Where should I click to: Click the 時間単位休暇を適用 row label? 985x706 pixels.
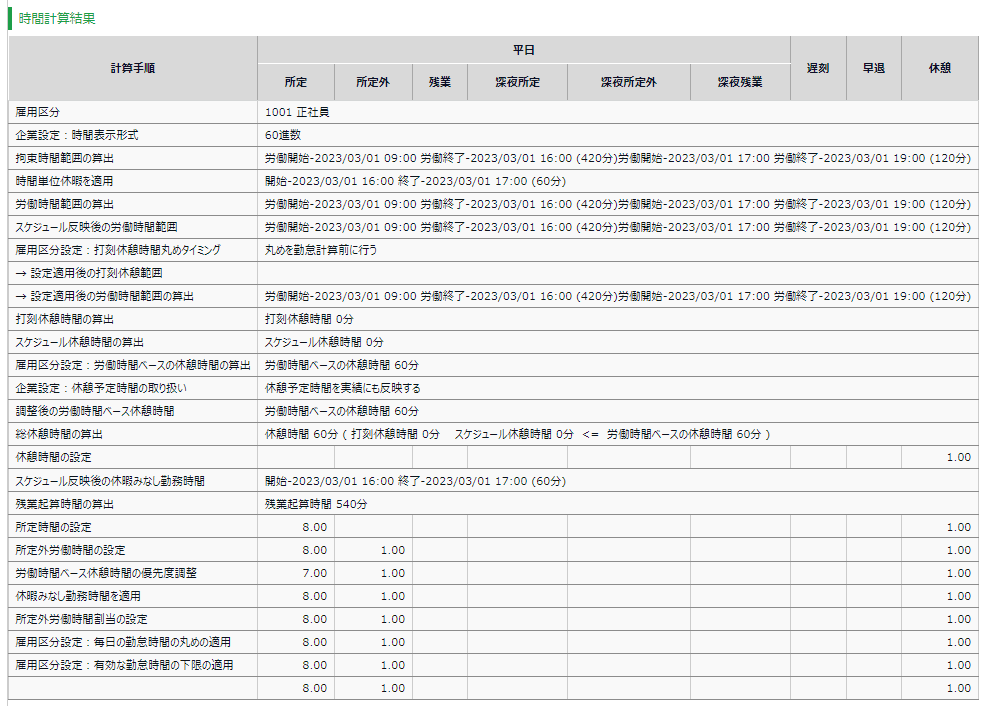[x=65, y=181]
